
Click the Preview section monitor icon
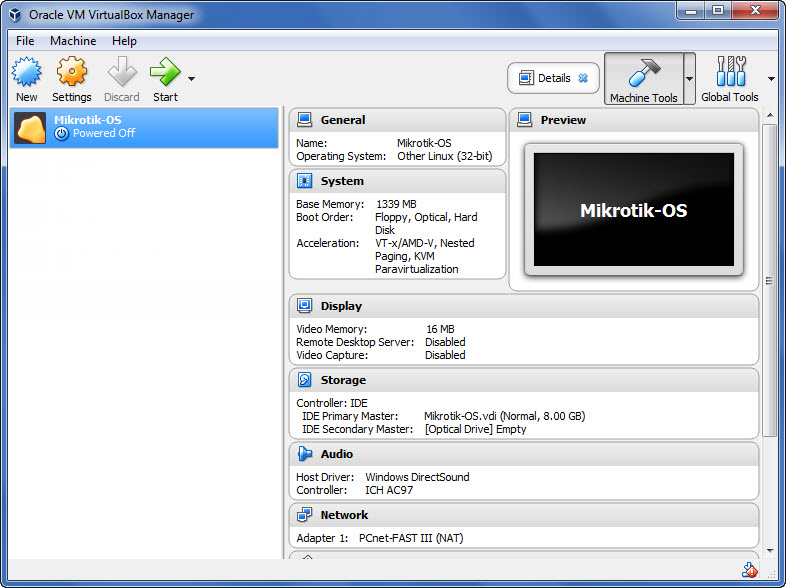524,120
